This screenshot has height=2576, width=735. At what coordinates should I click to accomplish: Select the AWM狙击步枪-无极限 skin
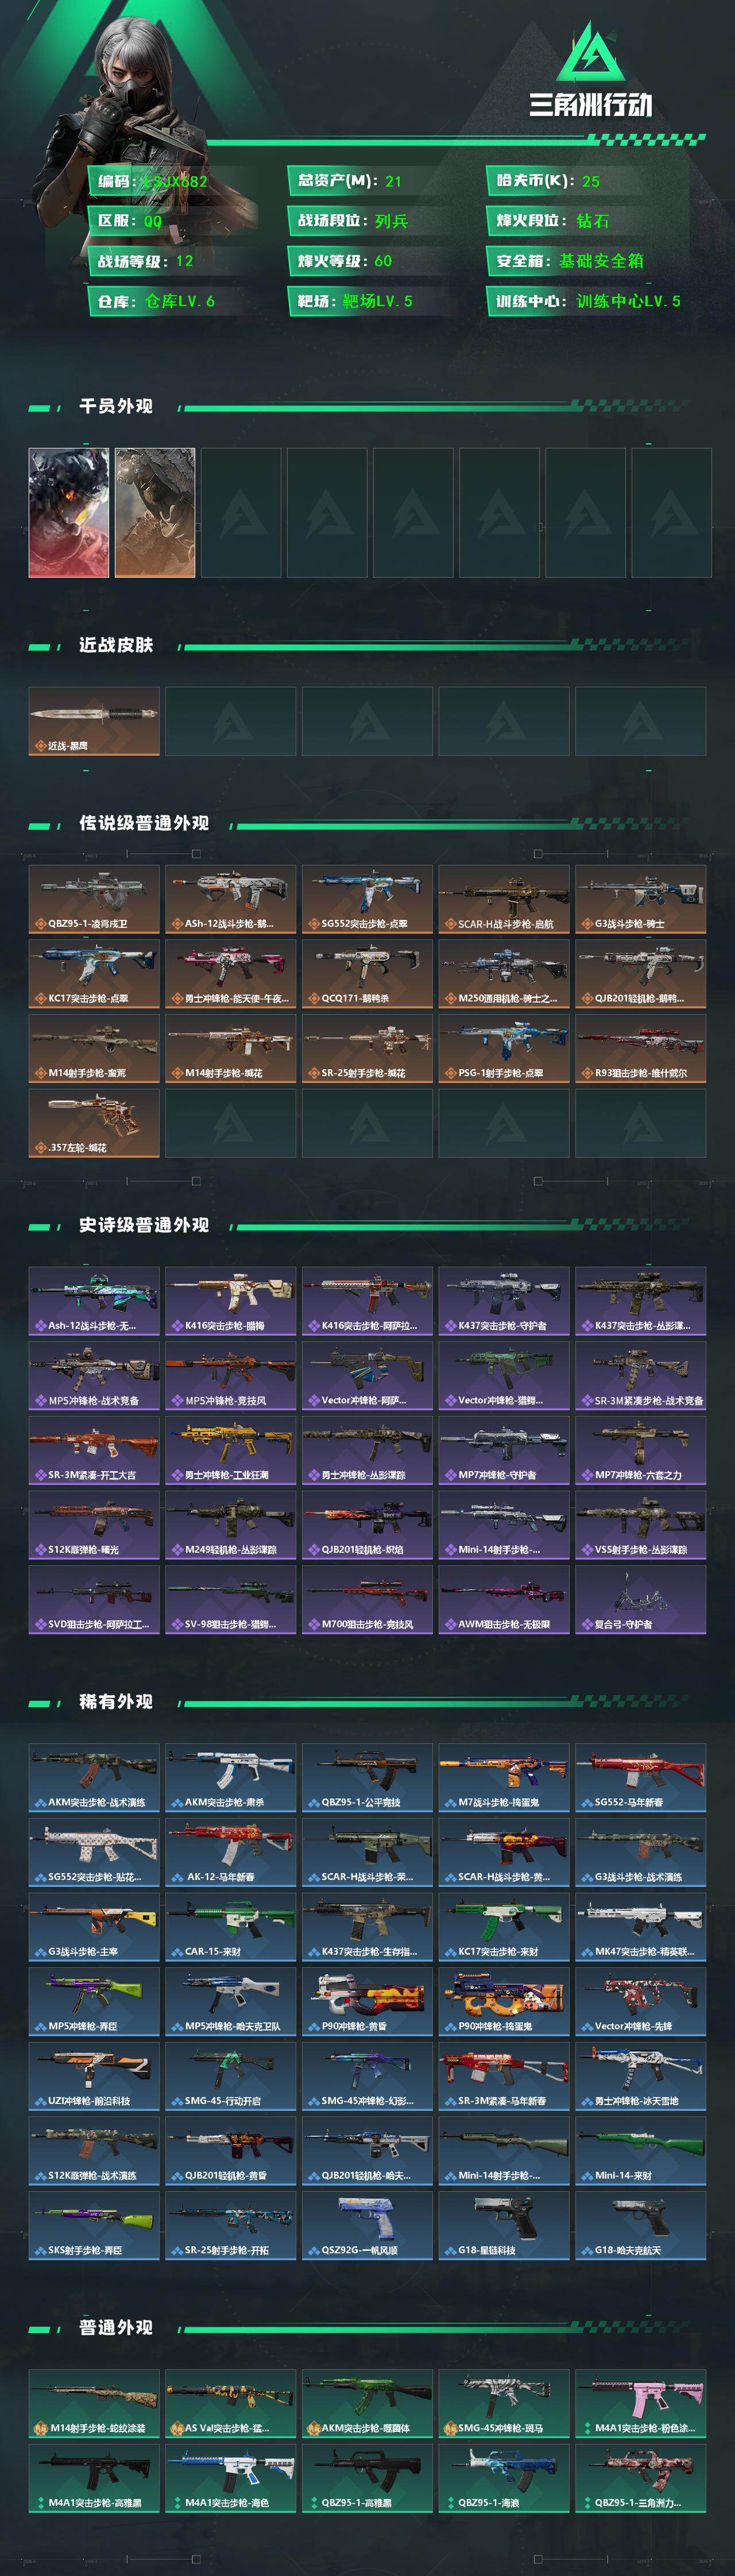504,1599
